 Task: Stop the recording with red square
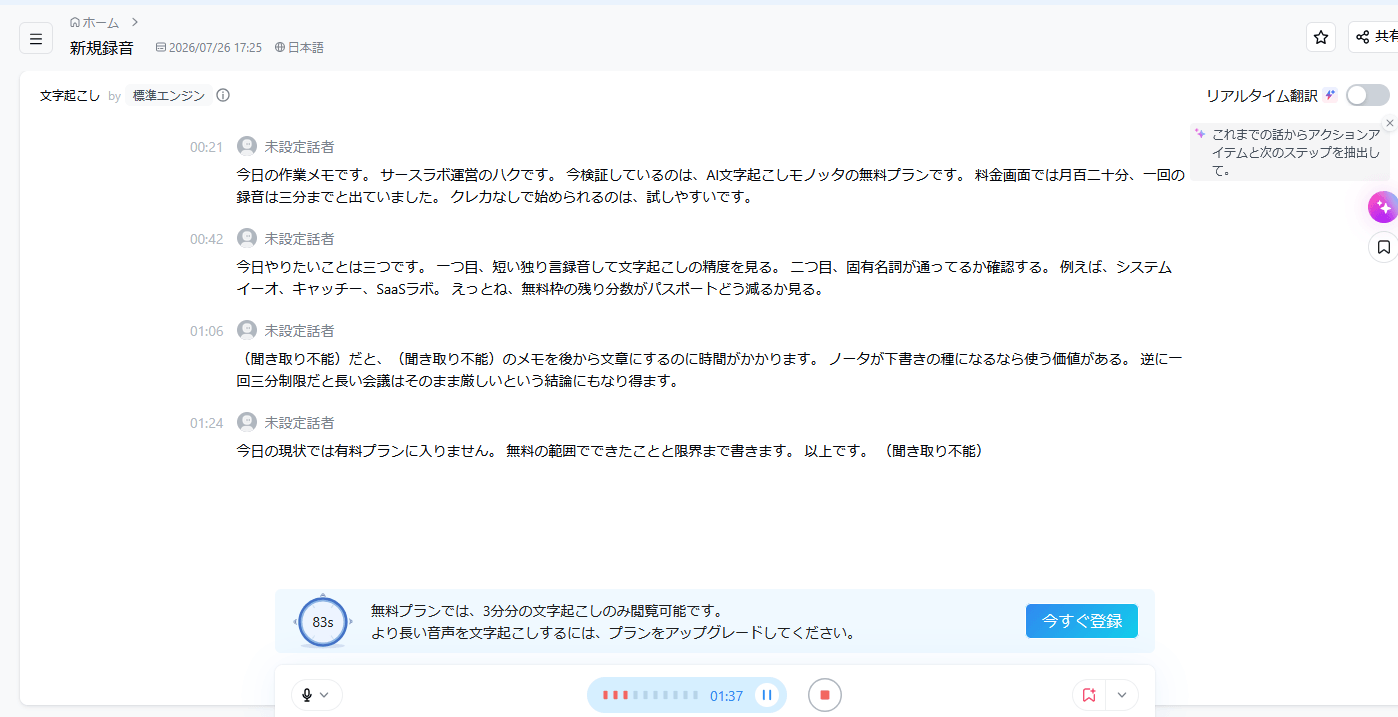(x=825, y=695)
